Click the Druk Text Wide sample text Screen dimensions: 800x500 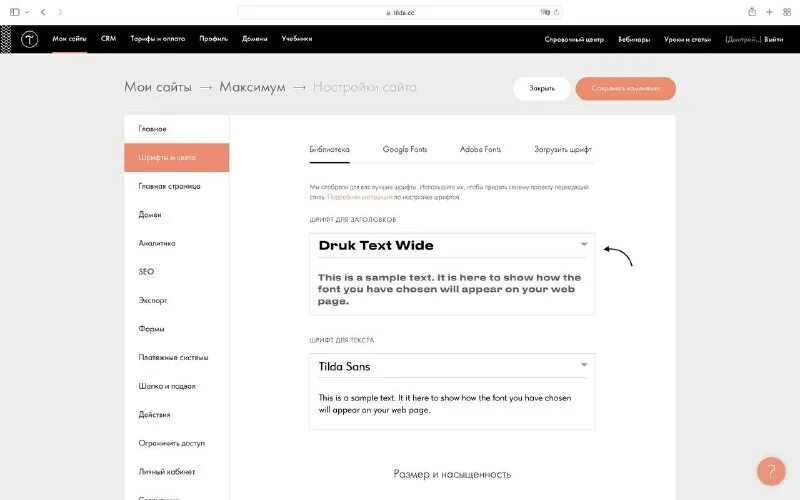pyautogui.click(x=449, y=289)
